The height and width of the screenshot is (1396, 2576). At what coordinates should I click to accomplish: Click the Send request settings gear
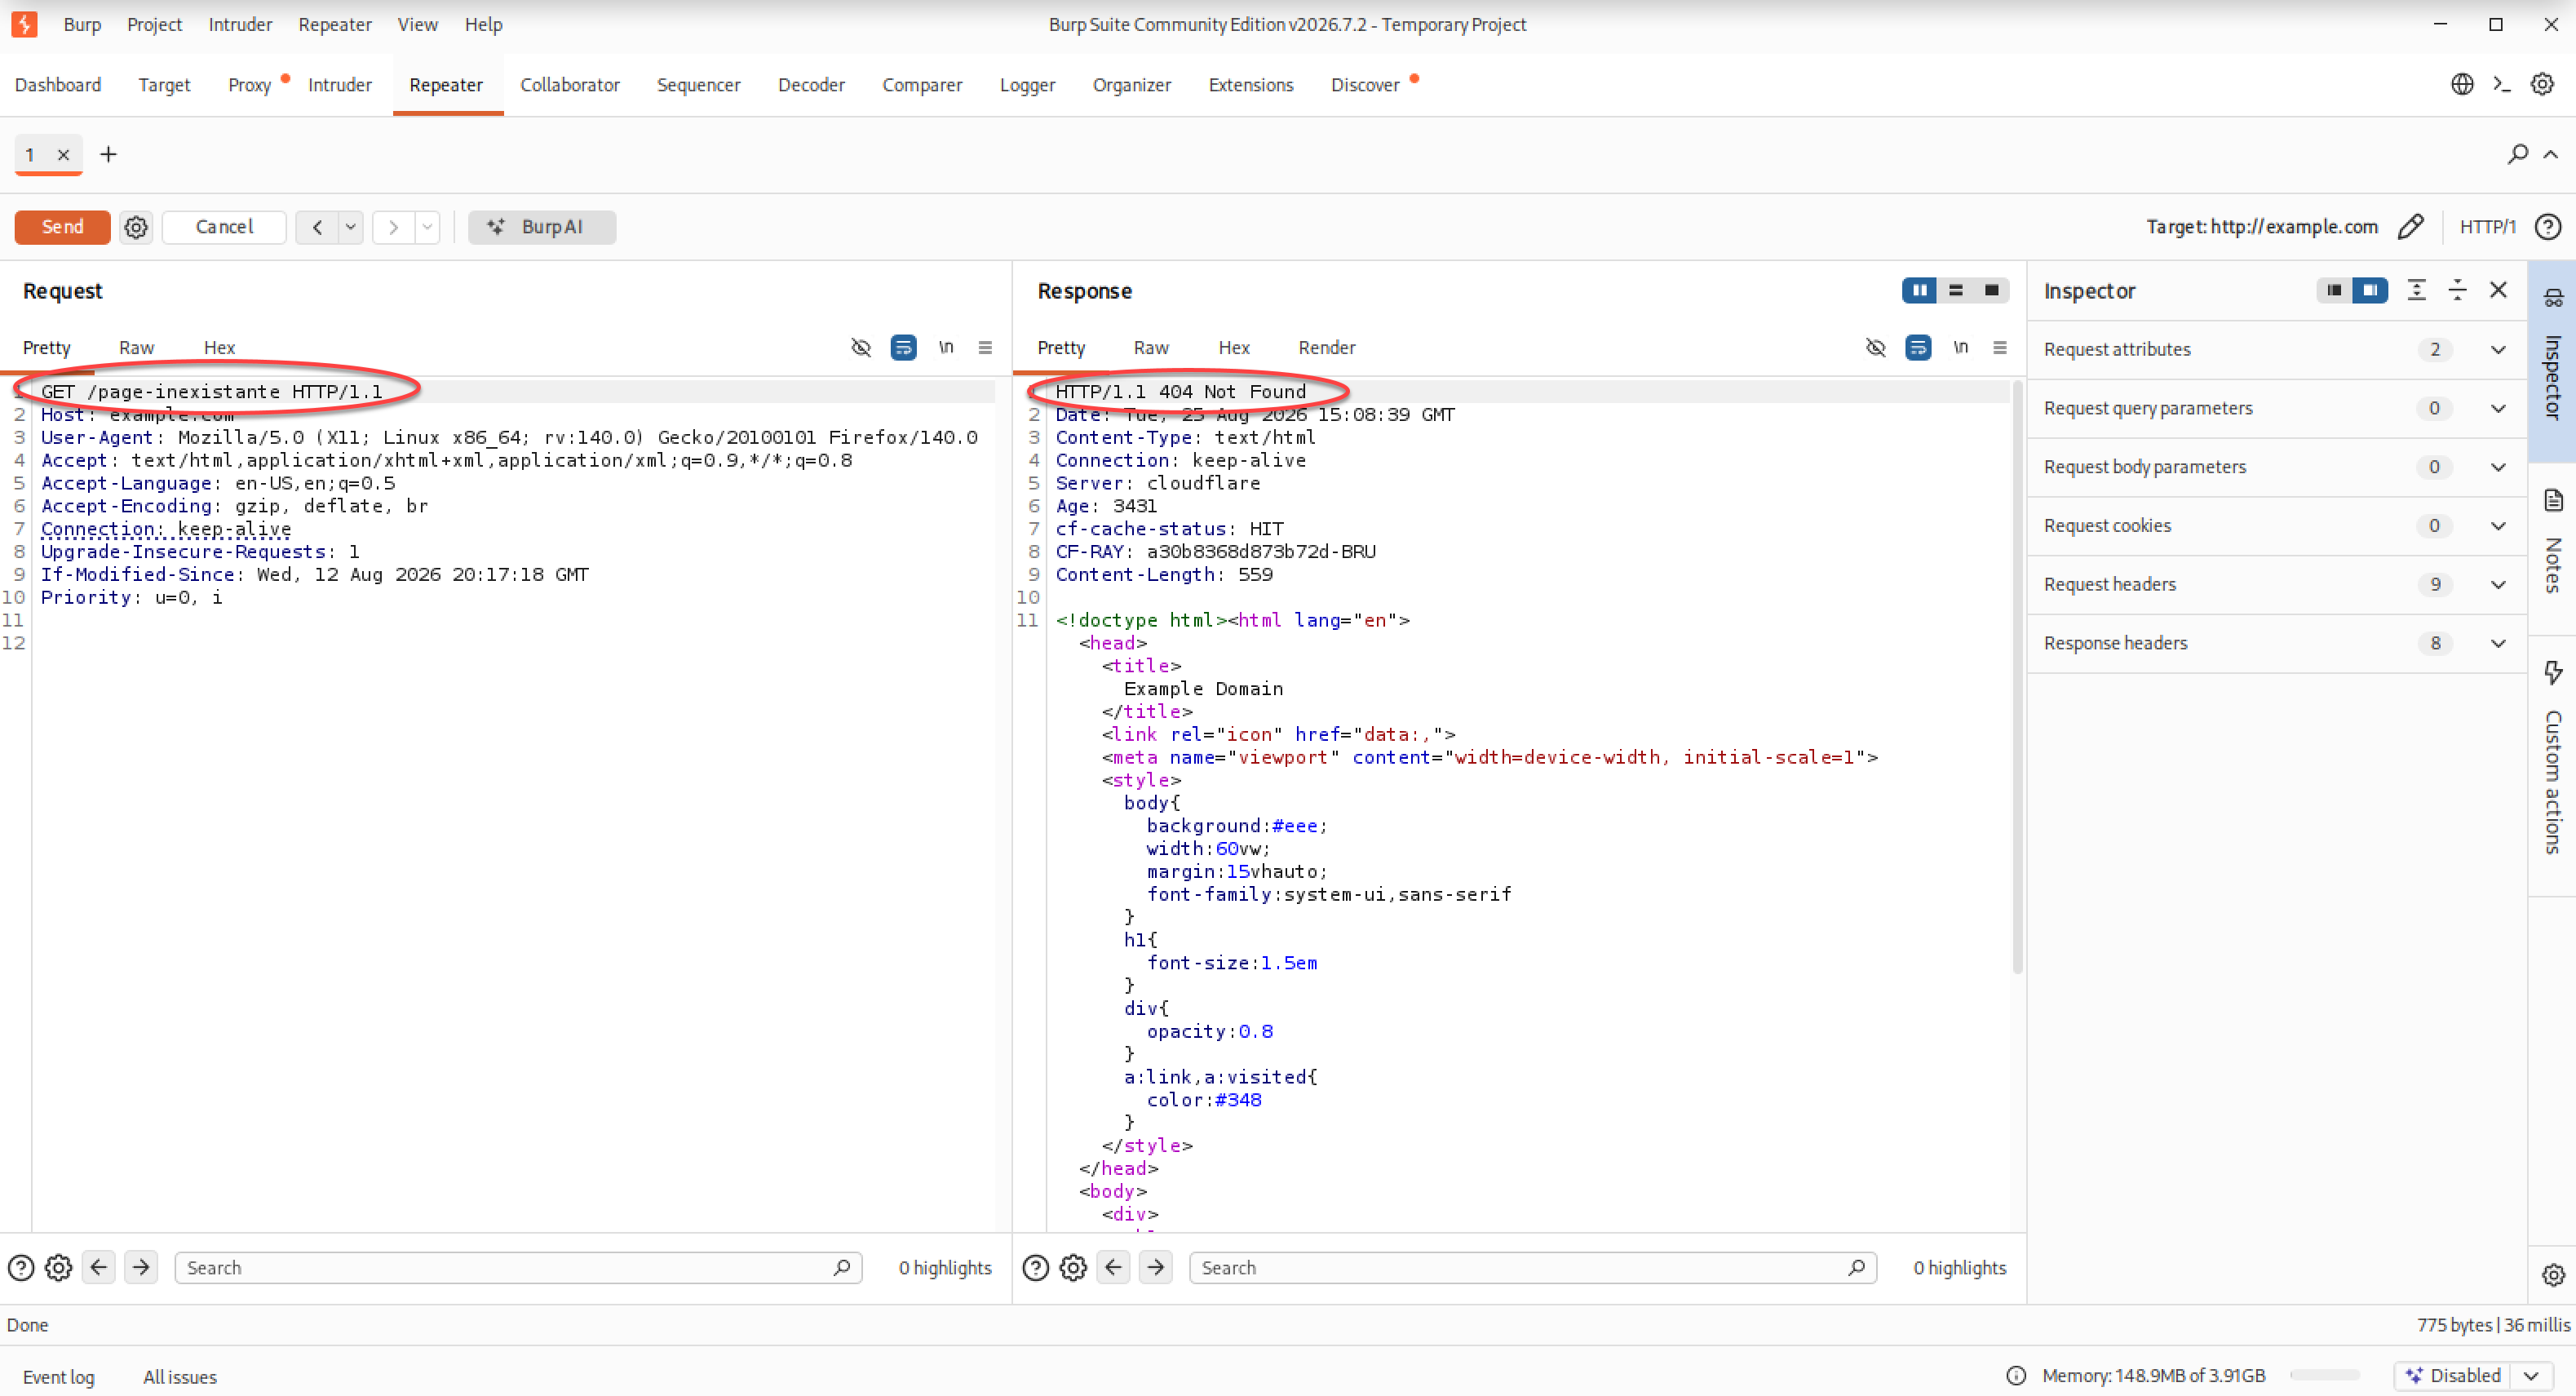point(136,227)
